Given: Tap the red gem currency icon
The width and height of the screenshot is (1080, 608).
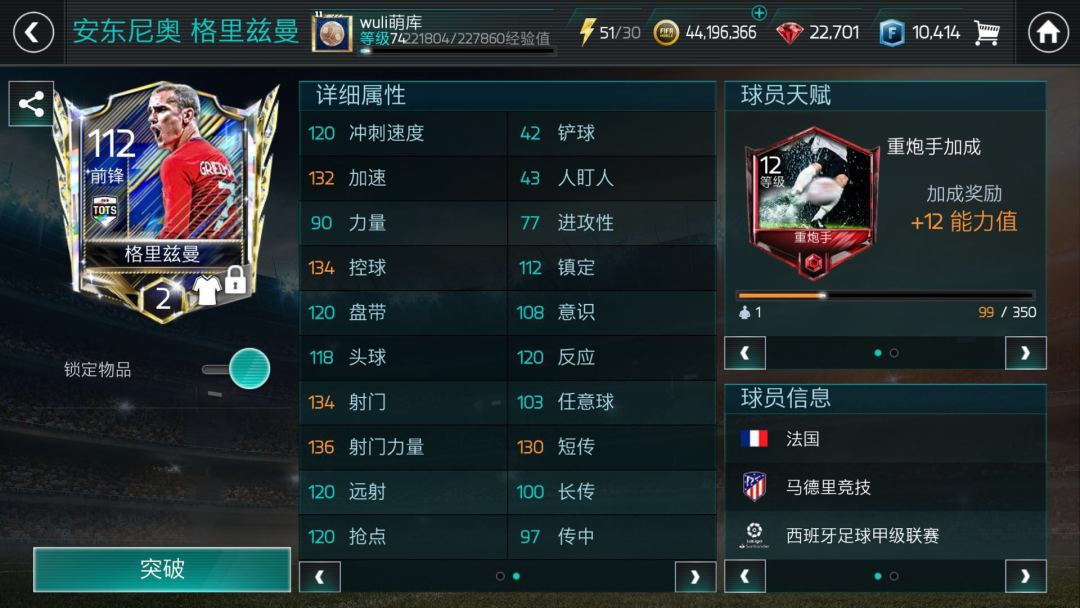Looking at the screenshot, I should [789, 32].
